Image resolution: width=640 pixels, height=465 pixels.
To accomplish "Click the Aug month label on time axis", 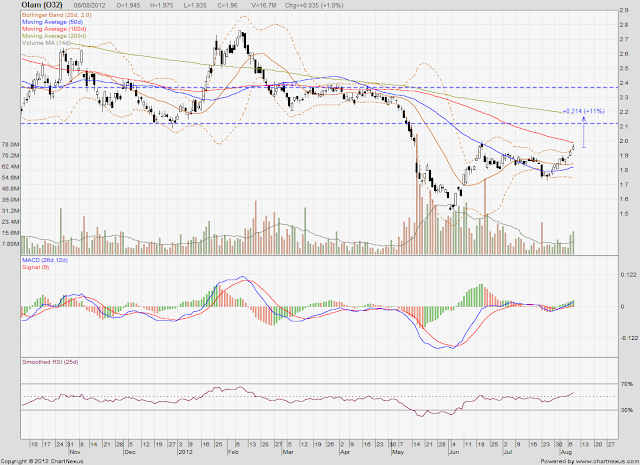I will 566,452.
